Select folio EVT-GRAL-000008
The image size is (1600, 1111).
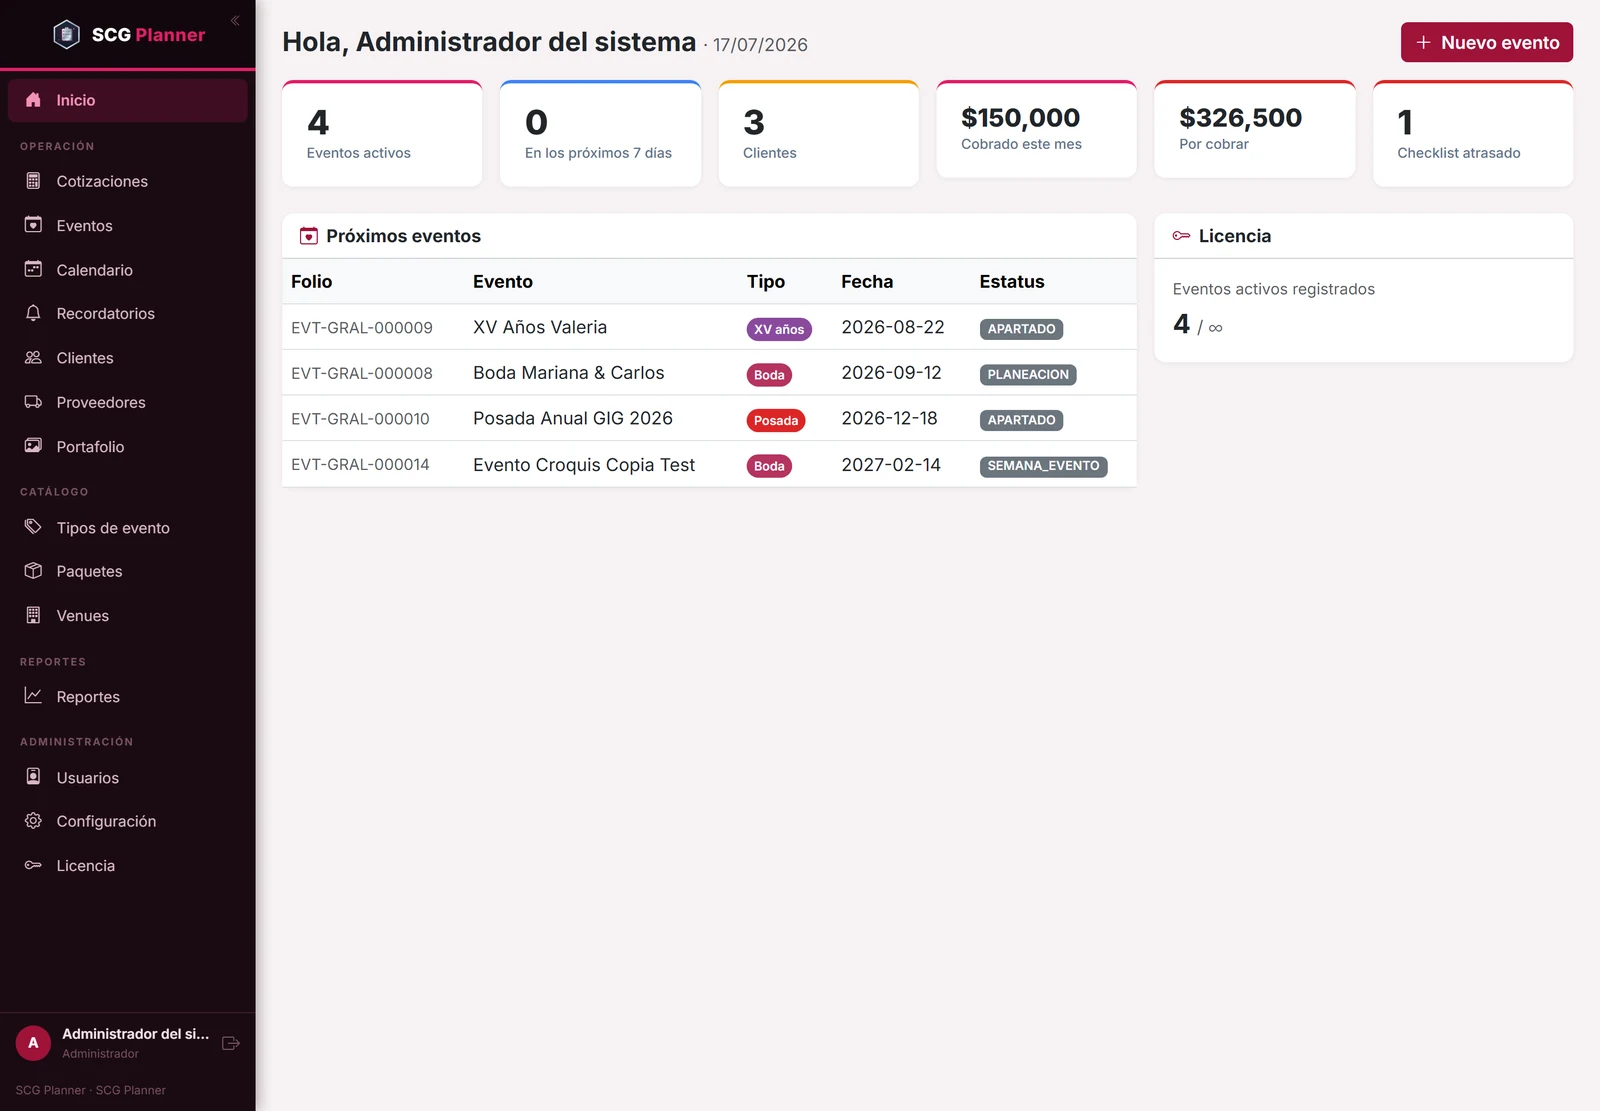[362, 373]
